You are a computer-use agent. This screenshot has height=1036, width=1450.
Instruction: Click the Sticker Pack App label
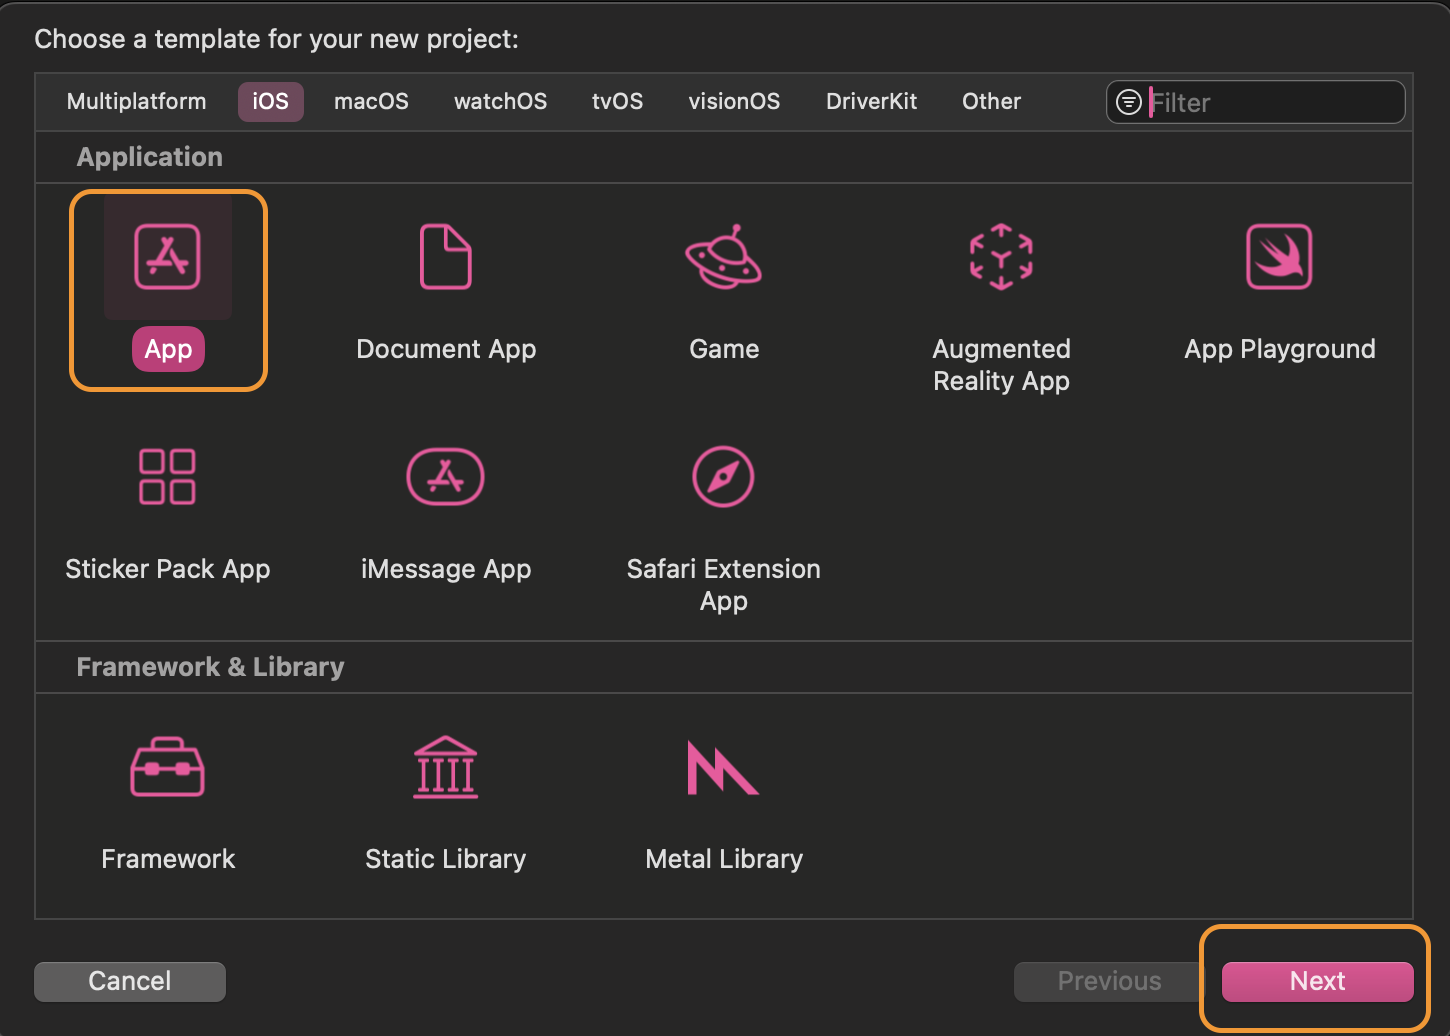click(168, 569)
